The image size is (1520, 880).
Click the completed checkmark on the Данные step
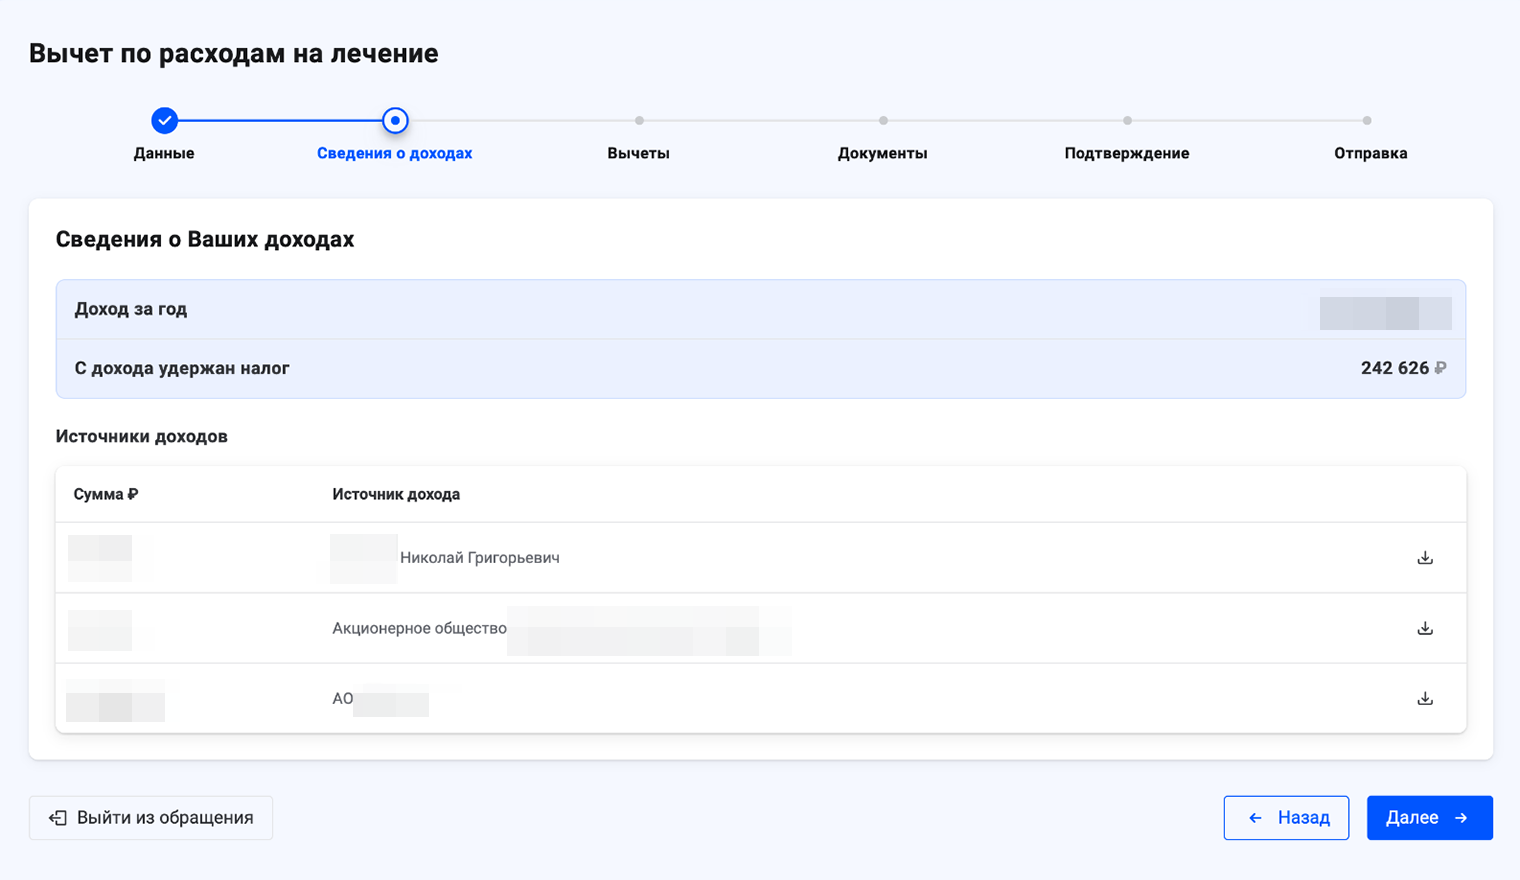pos(164,120)
